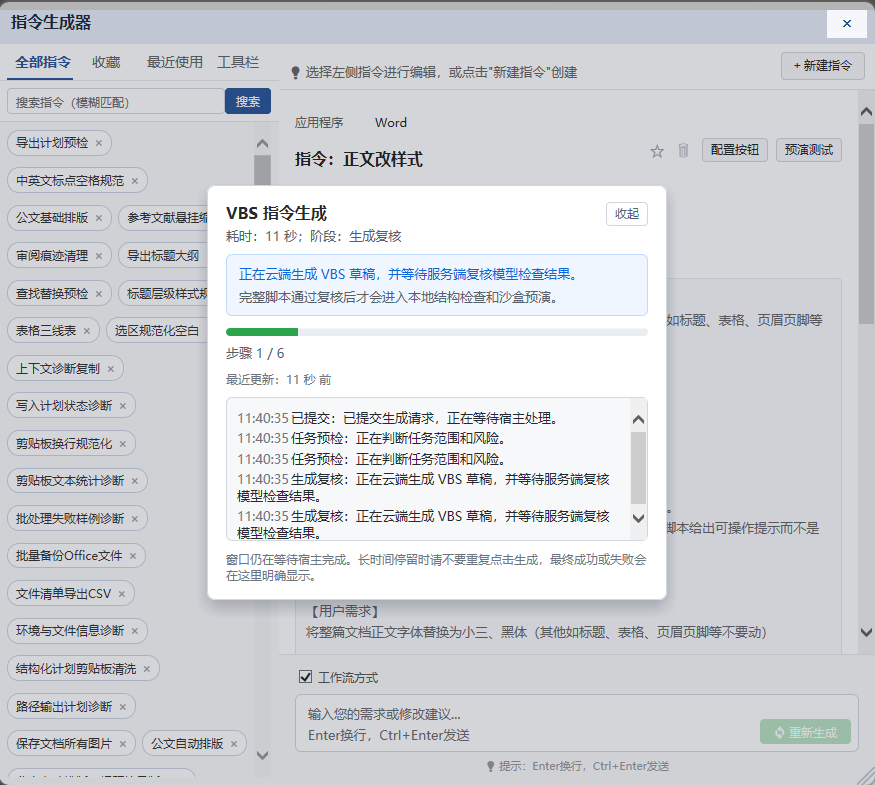
Task: Remove the 文件清单导出CSV tag with its x
Action: [122, 594]
